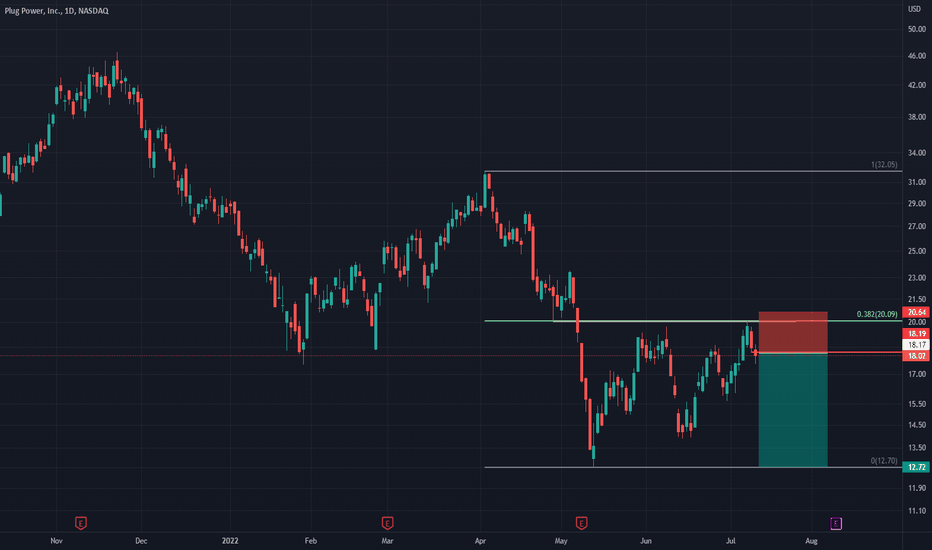Click the Feb label on time axis

(310, 540)
